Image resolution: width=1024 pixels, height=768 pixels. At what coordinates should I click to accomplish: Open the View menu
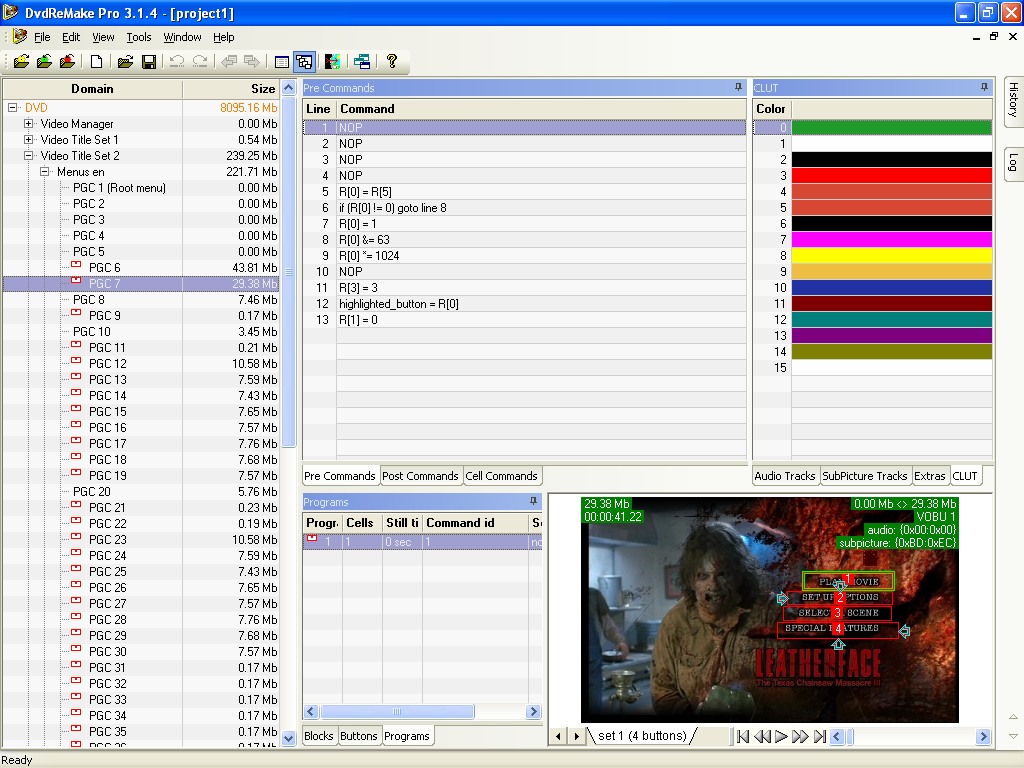click(x=103, y=37)
